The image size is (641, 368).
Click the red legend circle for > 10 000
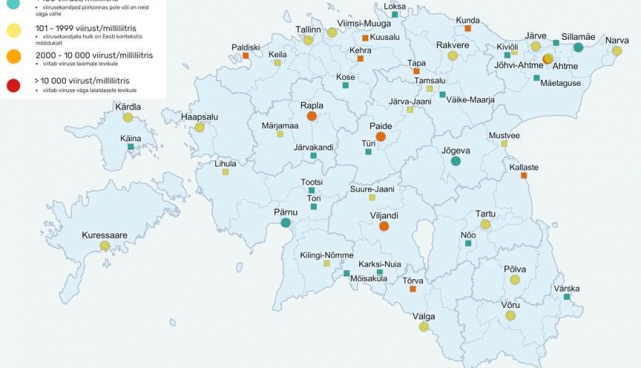tap(13, 85)
